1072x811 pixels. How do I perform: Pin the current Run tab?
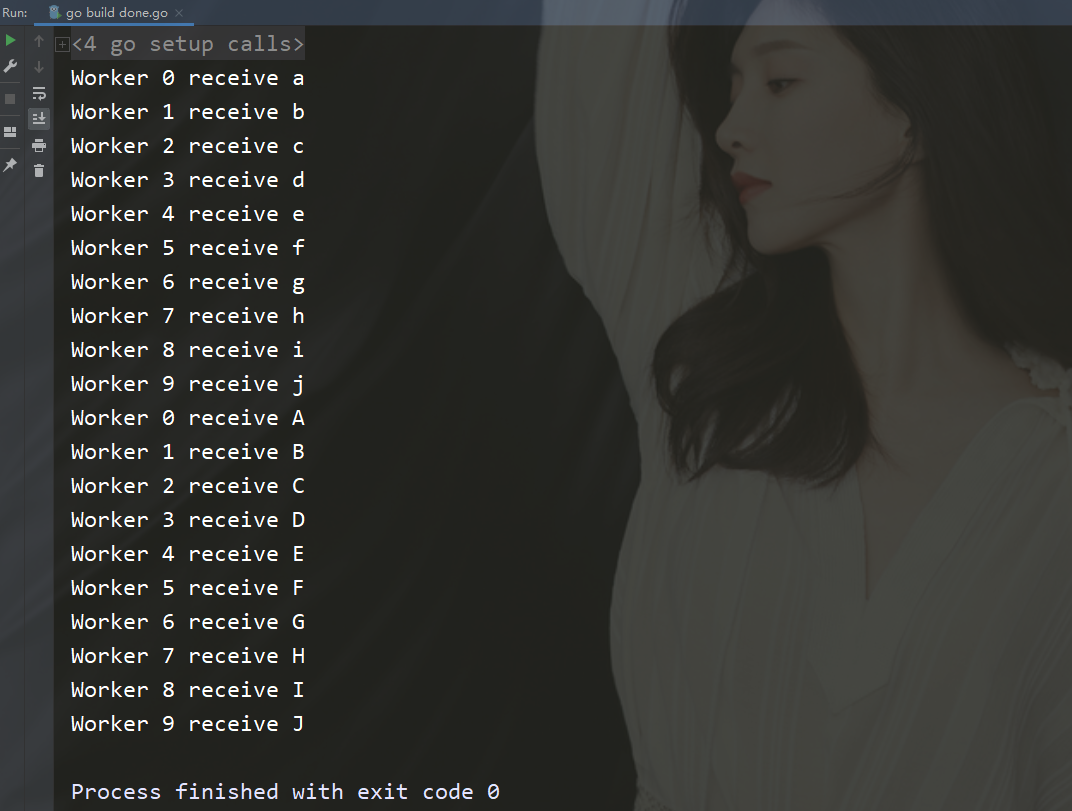pyautogui.click(x=10, y=164)
